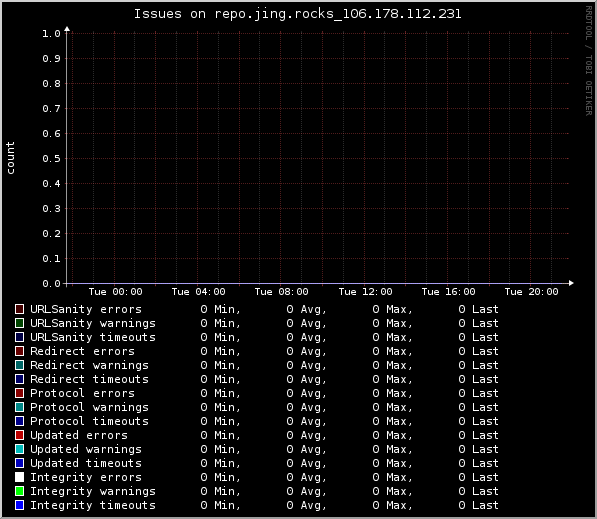Click the Updated warnings cyan swatch

(19, 449)
